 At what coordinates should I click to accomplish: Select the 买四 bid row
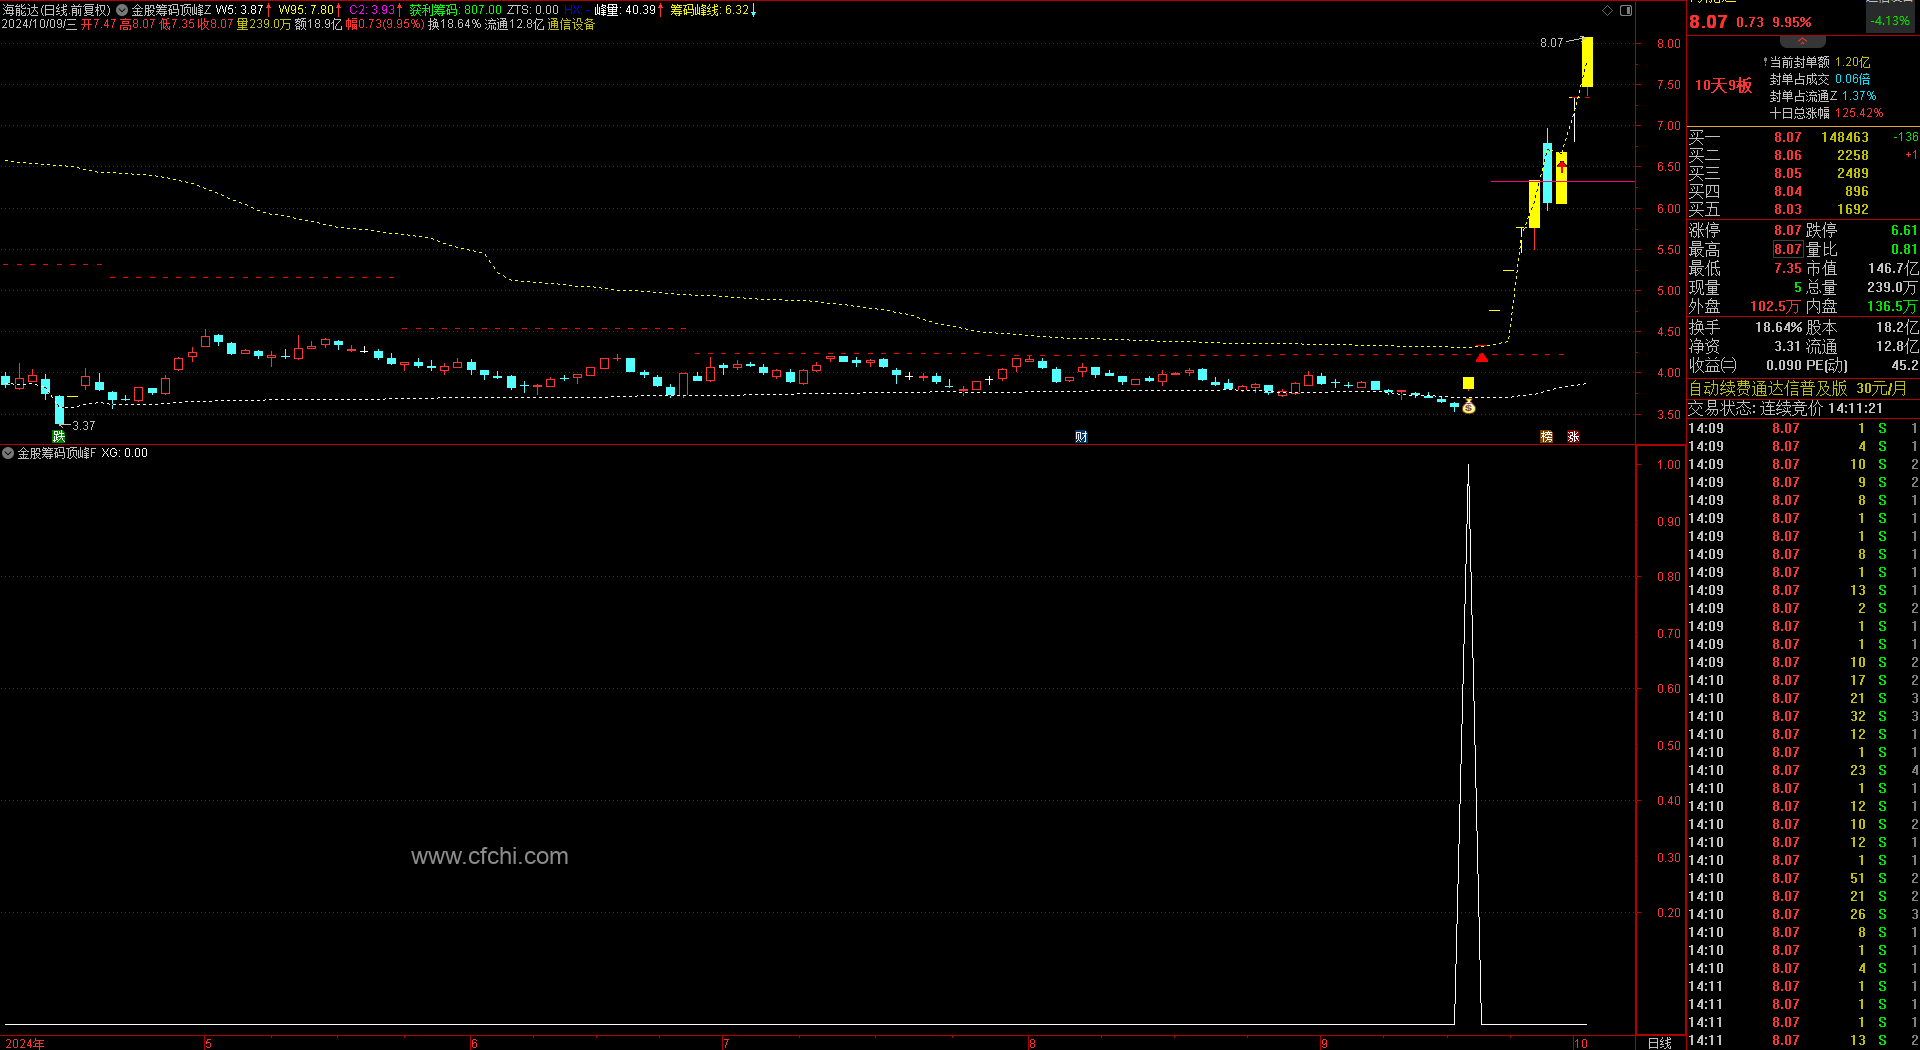tap(1803, 191)
